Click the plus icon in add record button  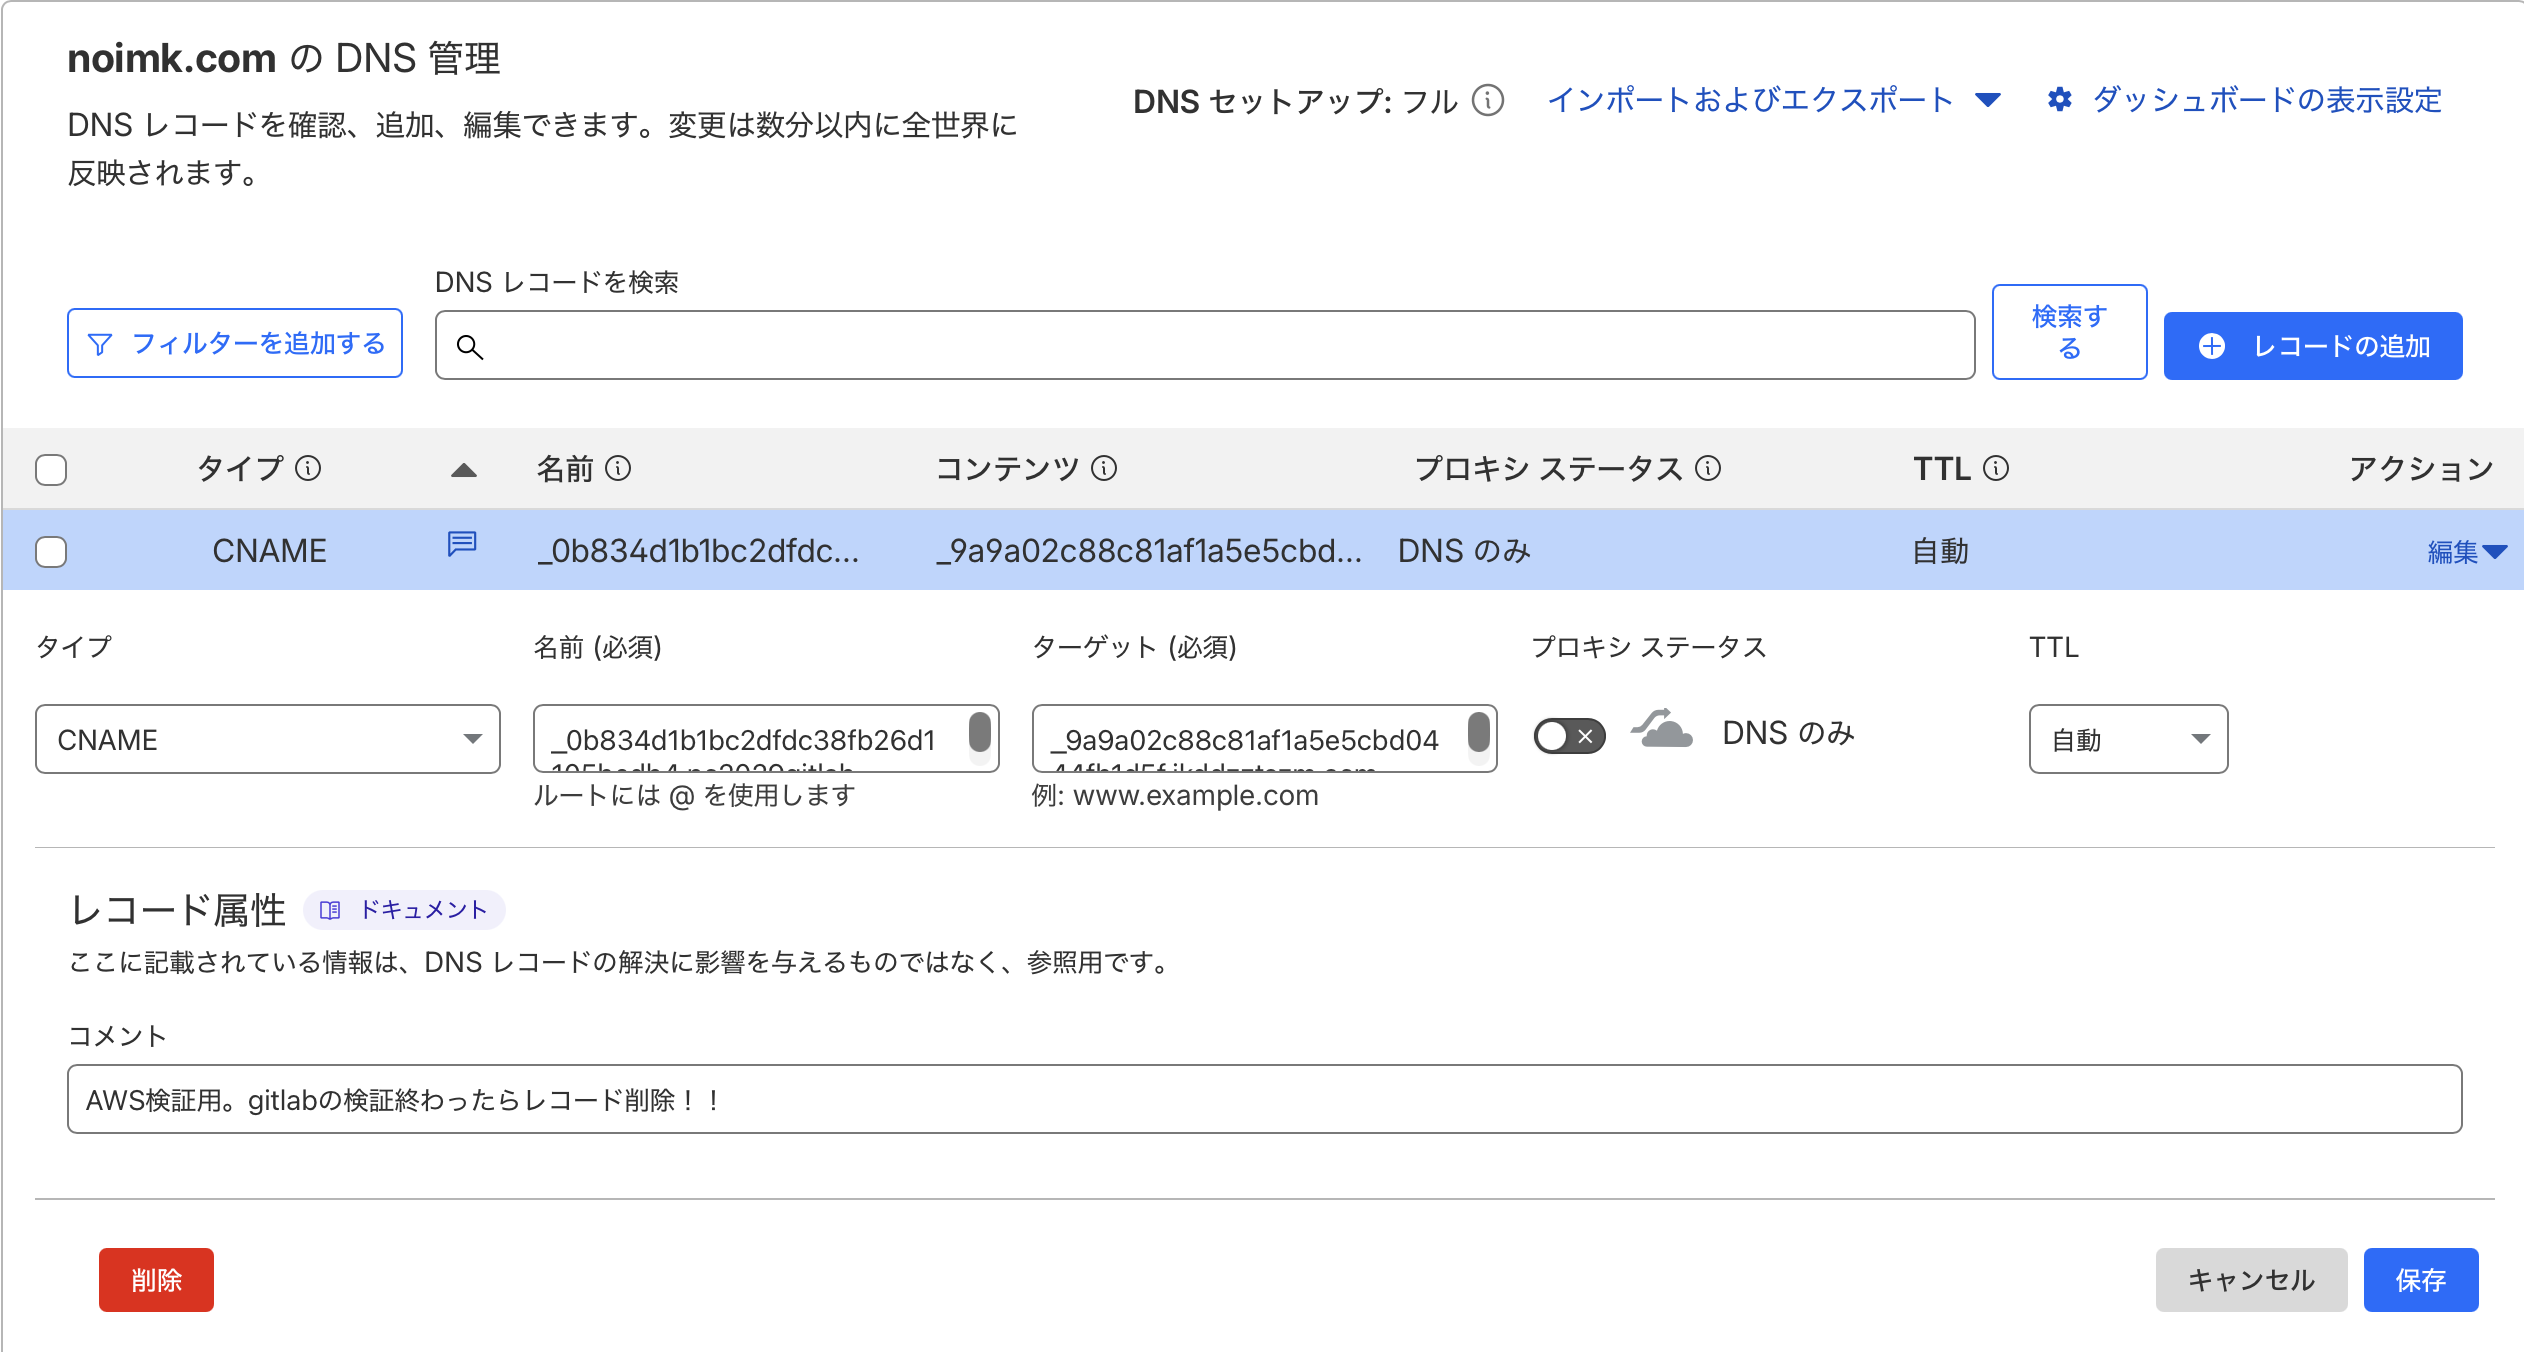pos(2212,346)
